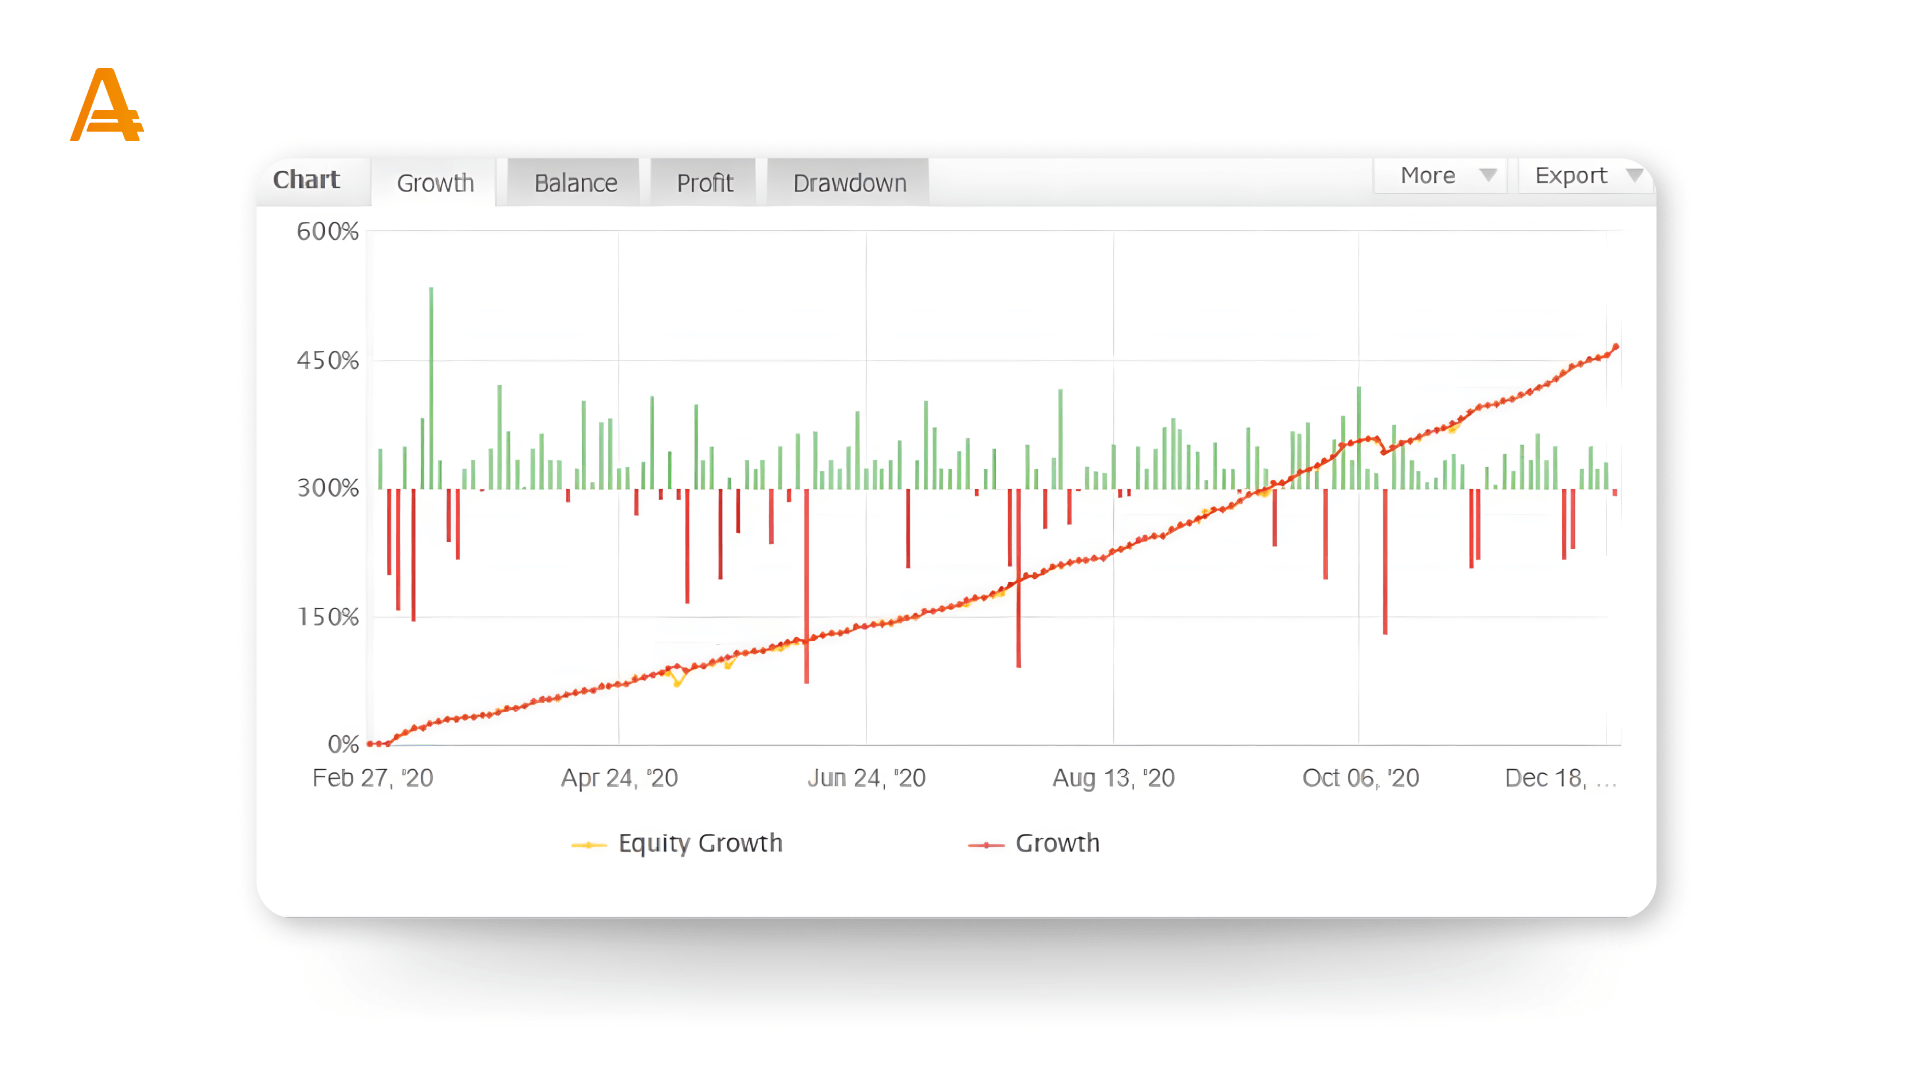This screenshot has height=1080, width=1920.
Task: Click the yellow Equity Growth legend marker
Action: click(x=589, y=845)
